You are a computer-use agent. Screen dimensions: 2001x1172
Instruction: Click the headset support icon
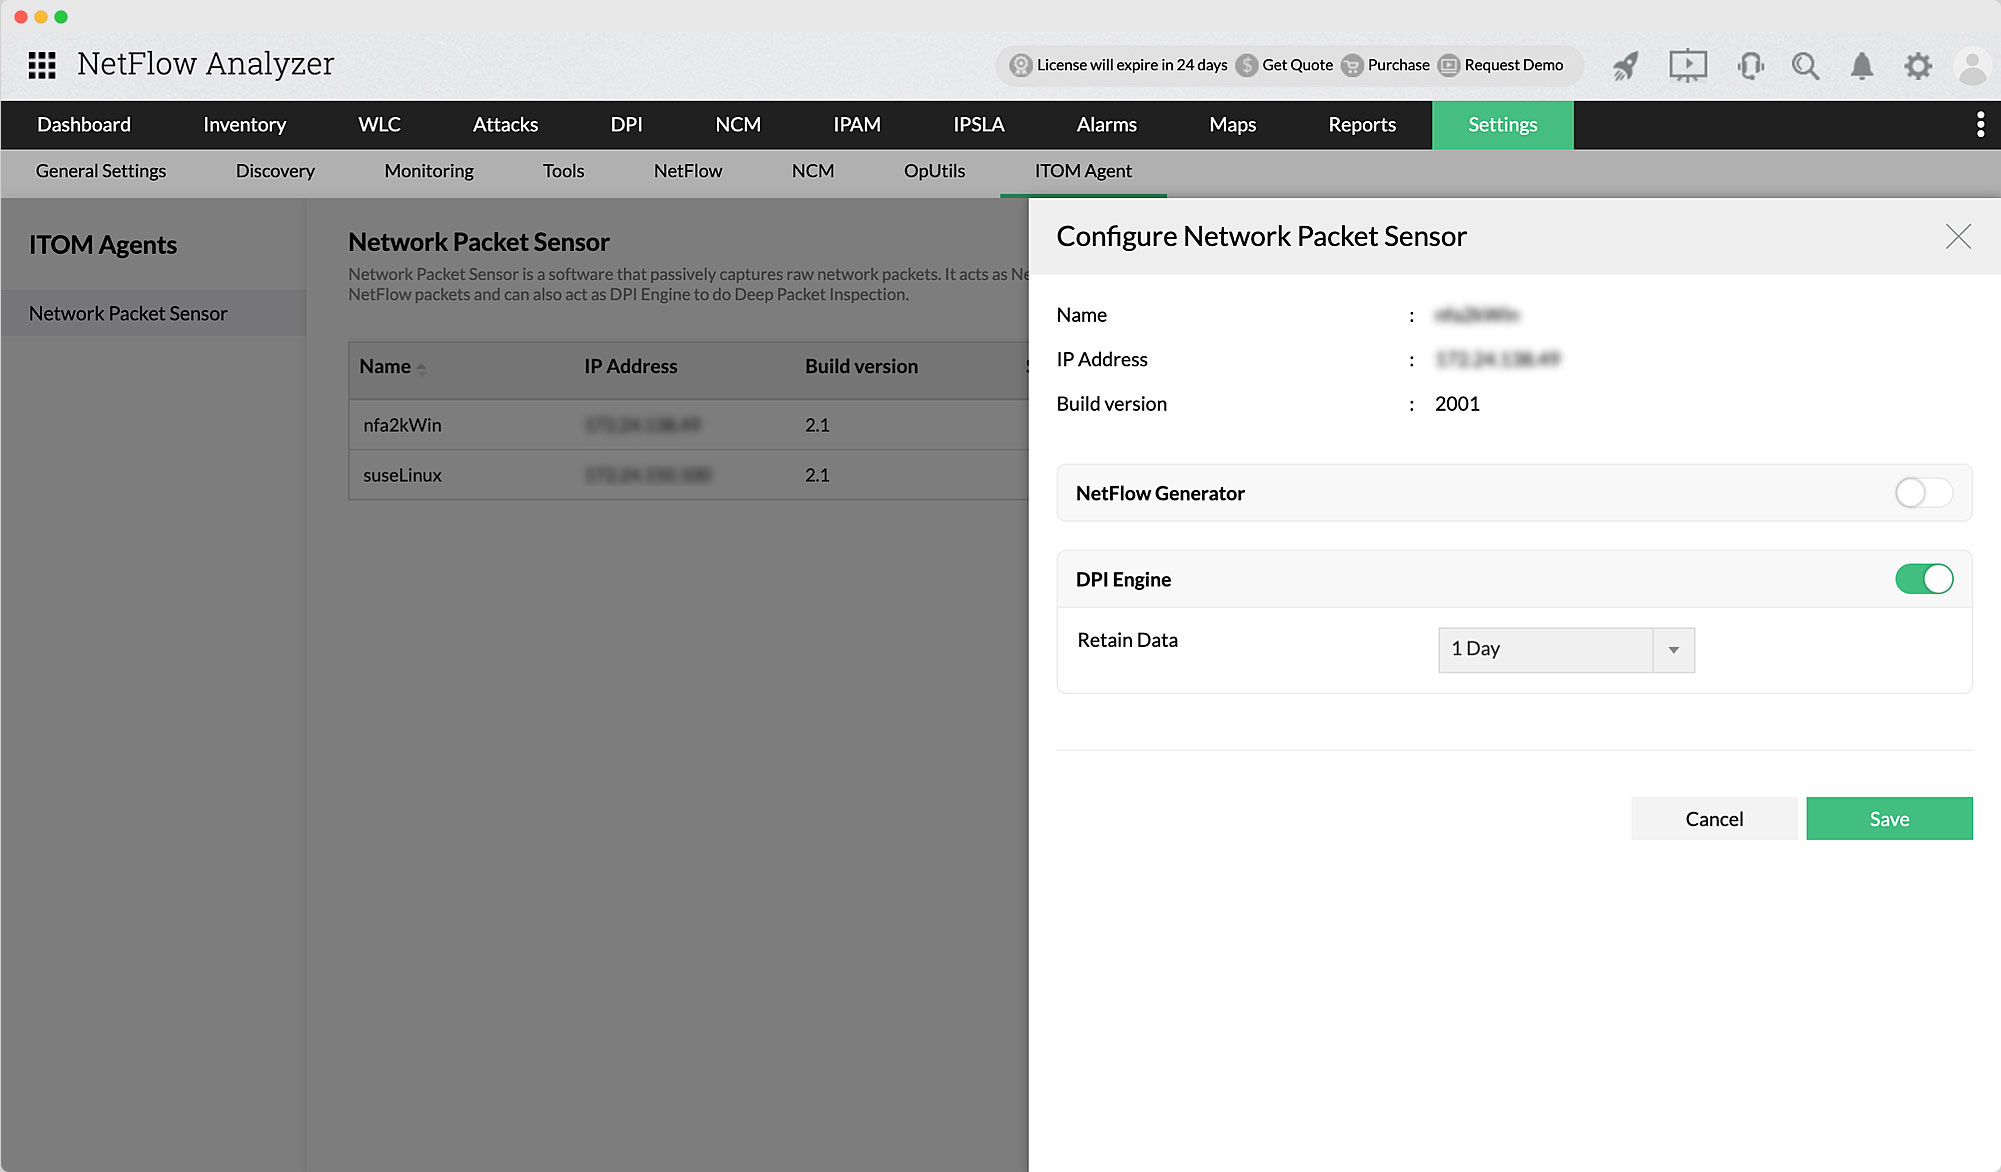click(x=1750, y=66)
